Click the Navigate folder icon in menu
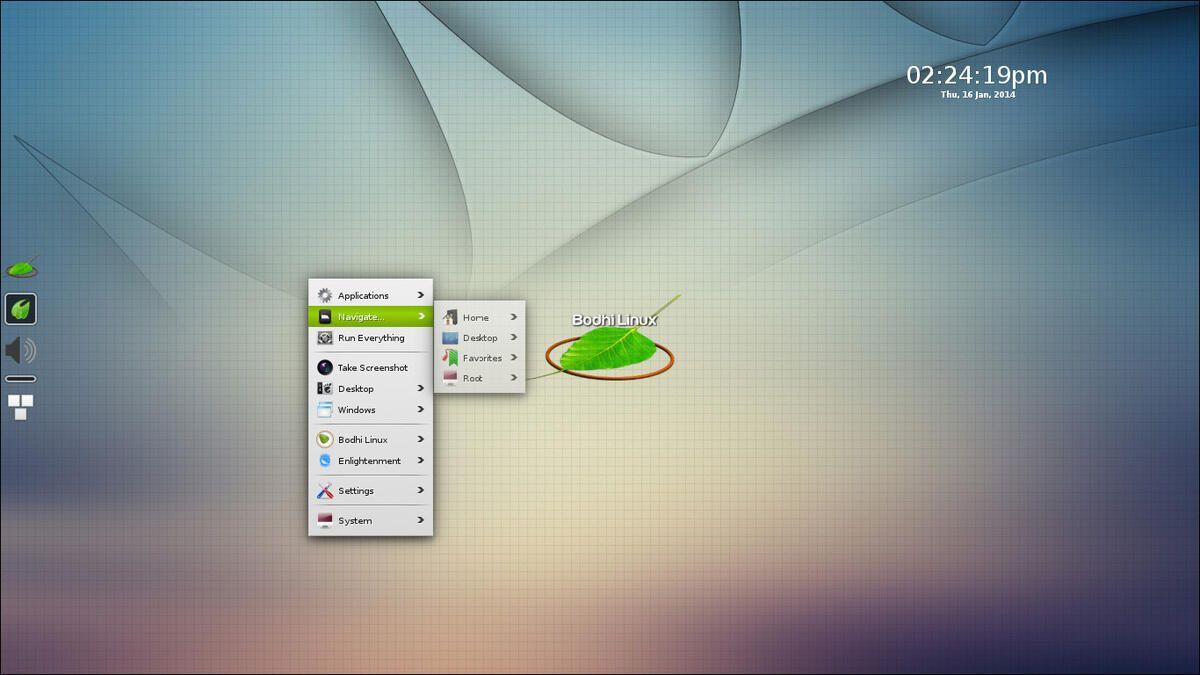The height and width of the screenshot is (675, 1200). click(x=325, y=316)
